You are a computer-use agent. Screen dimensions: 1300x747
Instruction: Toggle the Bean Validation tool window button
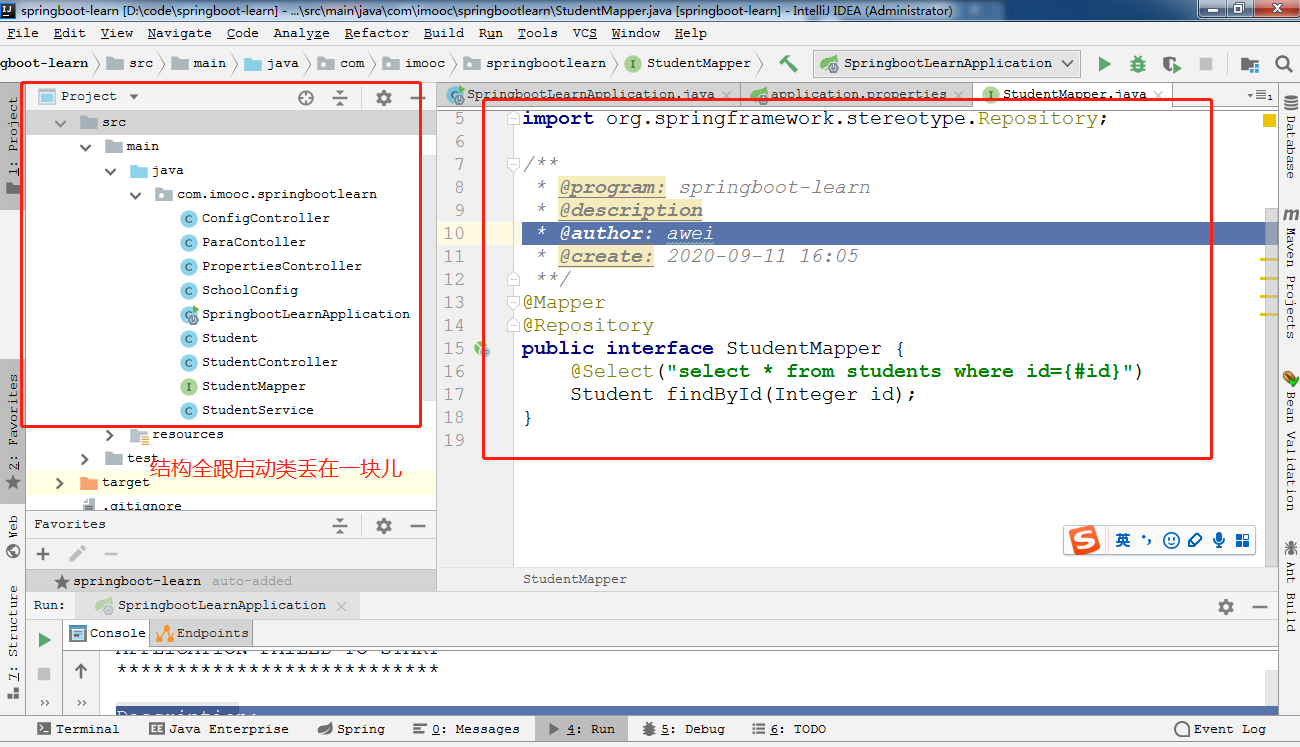(x=1290, y=442)
